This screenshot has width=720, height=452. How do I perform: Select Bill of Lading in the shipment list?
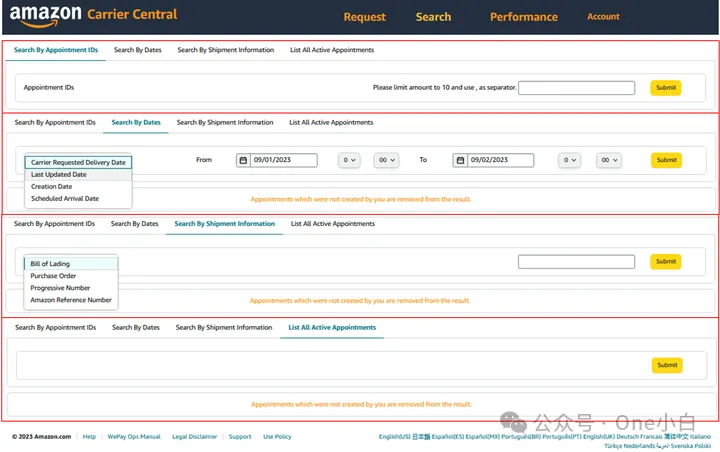click(71, 264)
